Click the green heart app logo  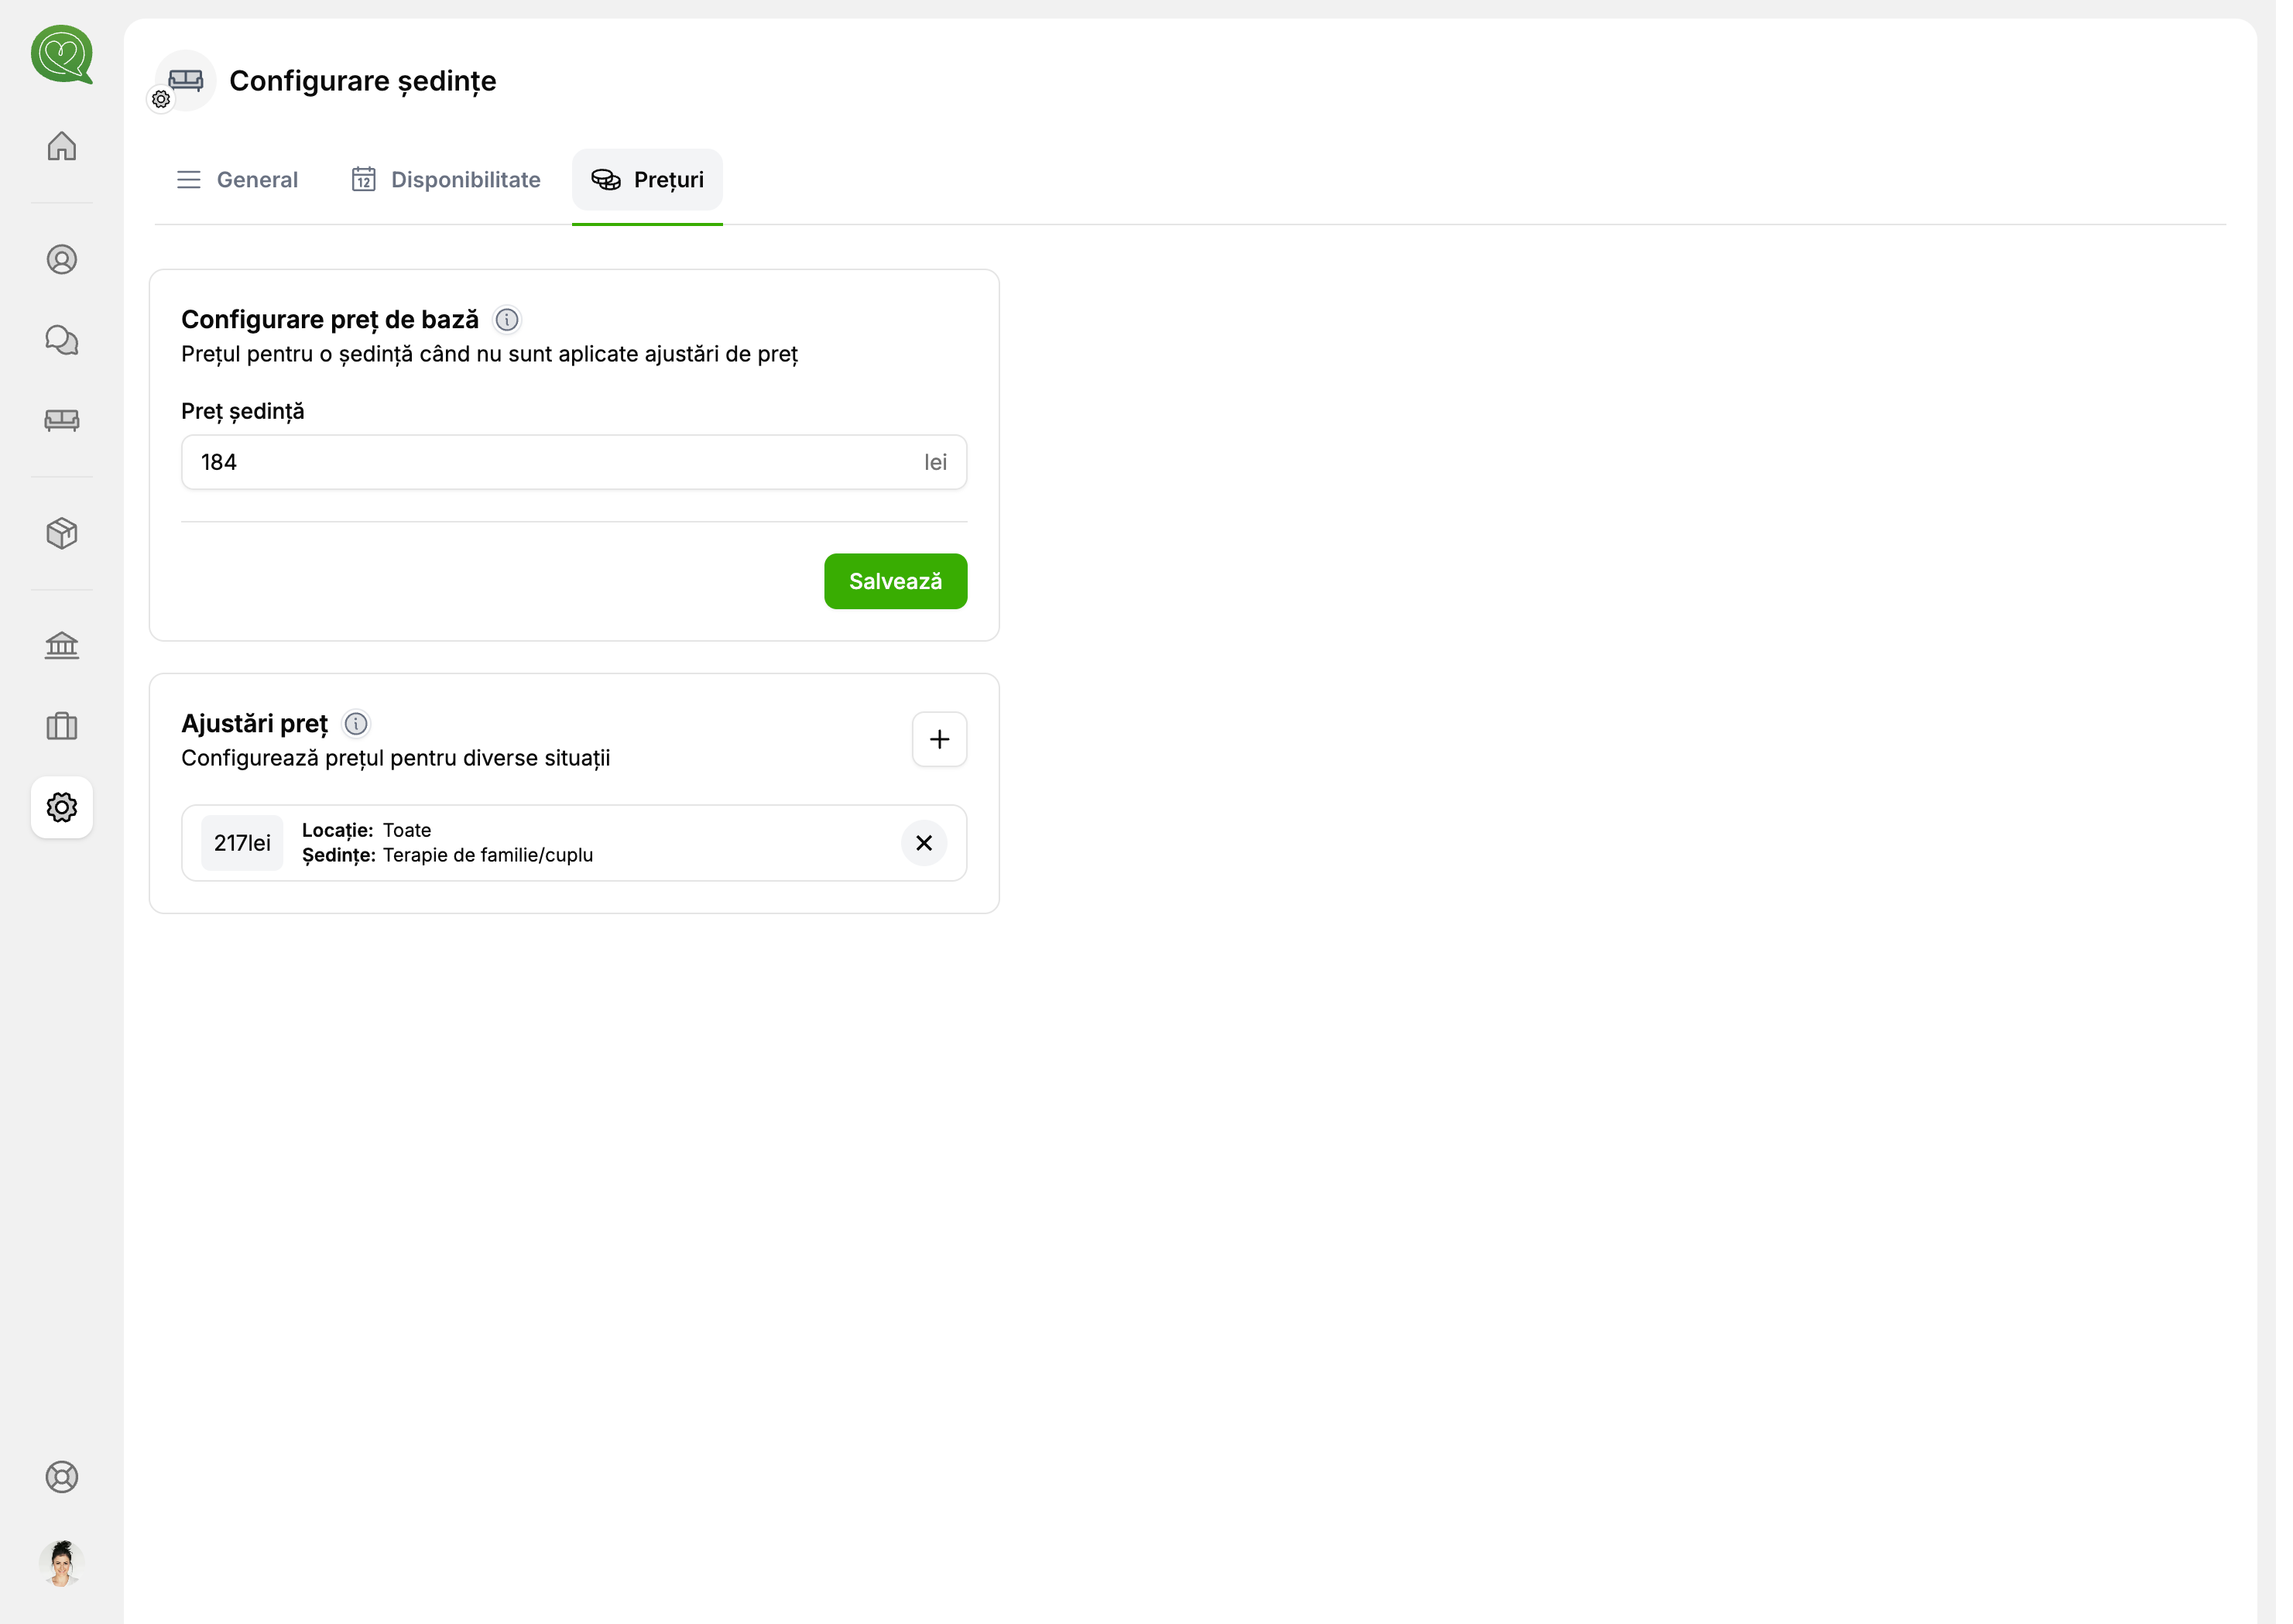[x=62, y=54]
